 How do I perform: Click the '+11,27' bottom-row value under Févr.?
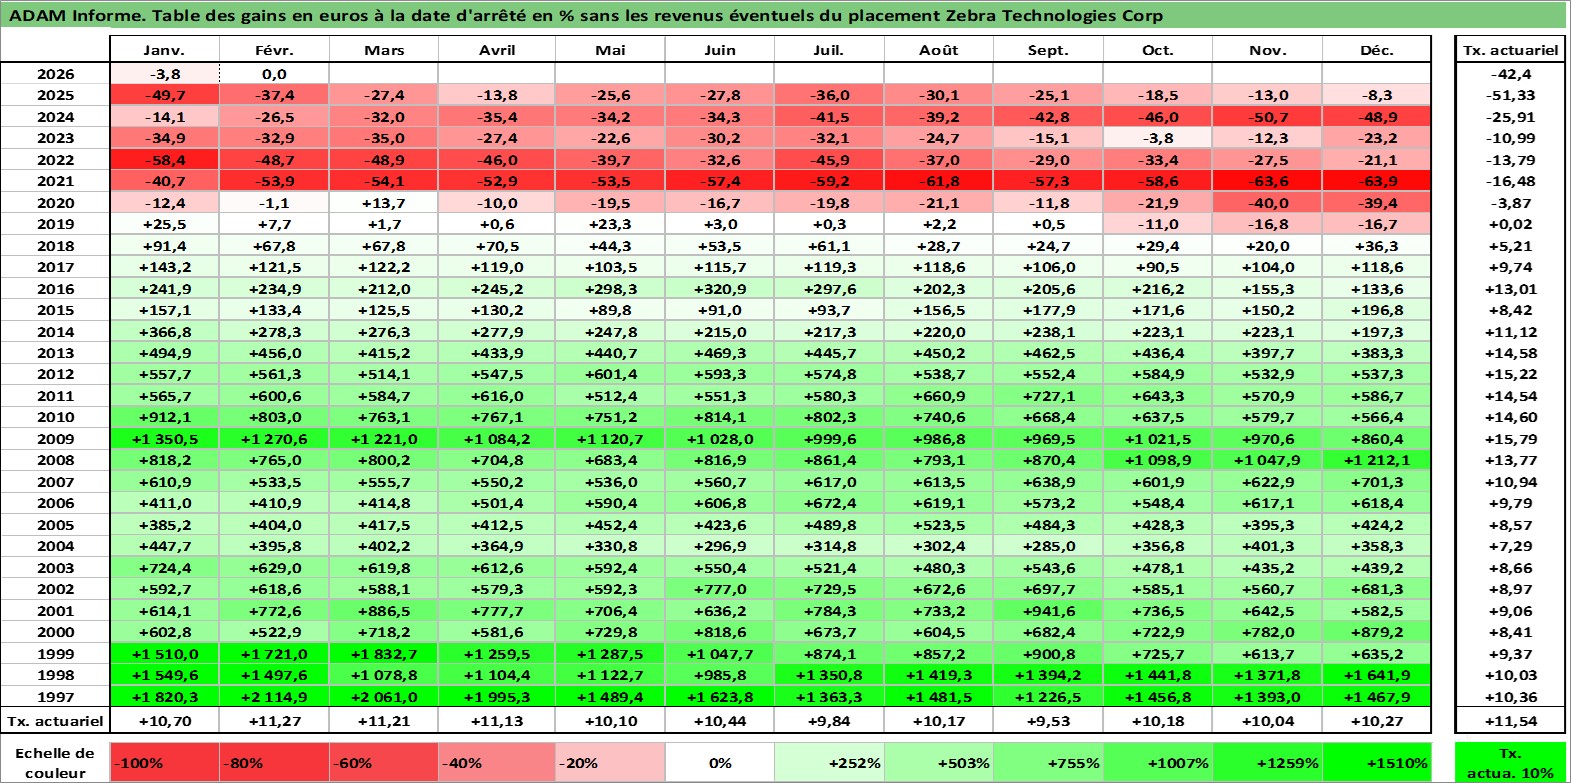(274, 721)
